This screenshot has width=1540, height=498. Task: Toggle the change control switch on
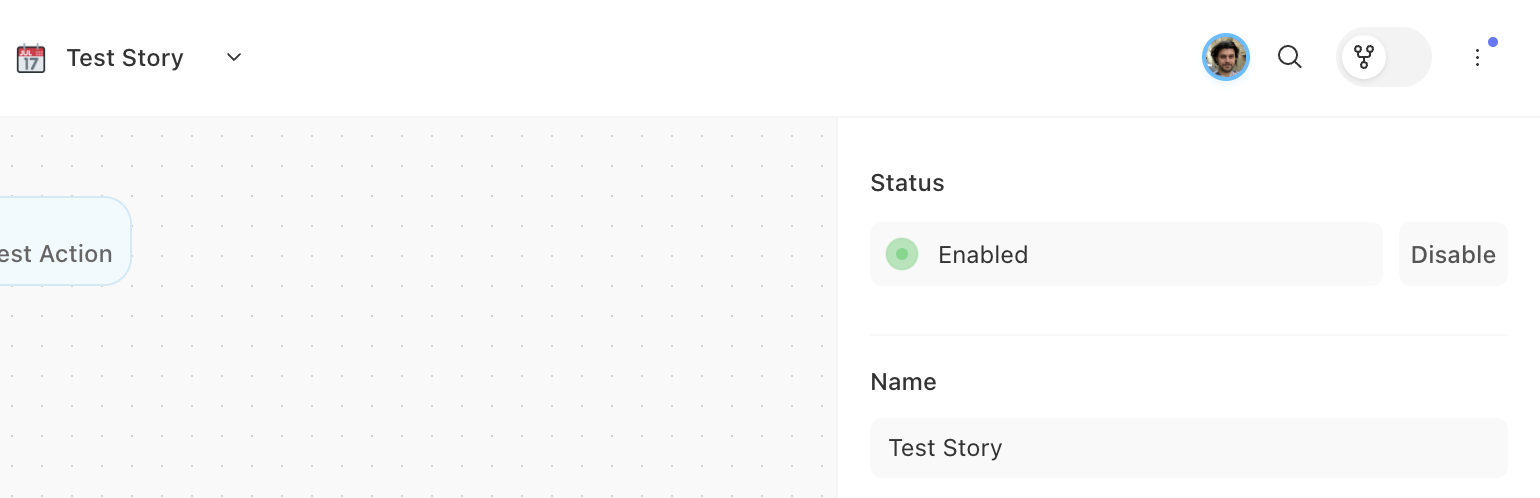pos(1384,57)
